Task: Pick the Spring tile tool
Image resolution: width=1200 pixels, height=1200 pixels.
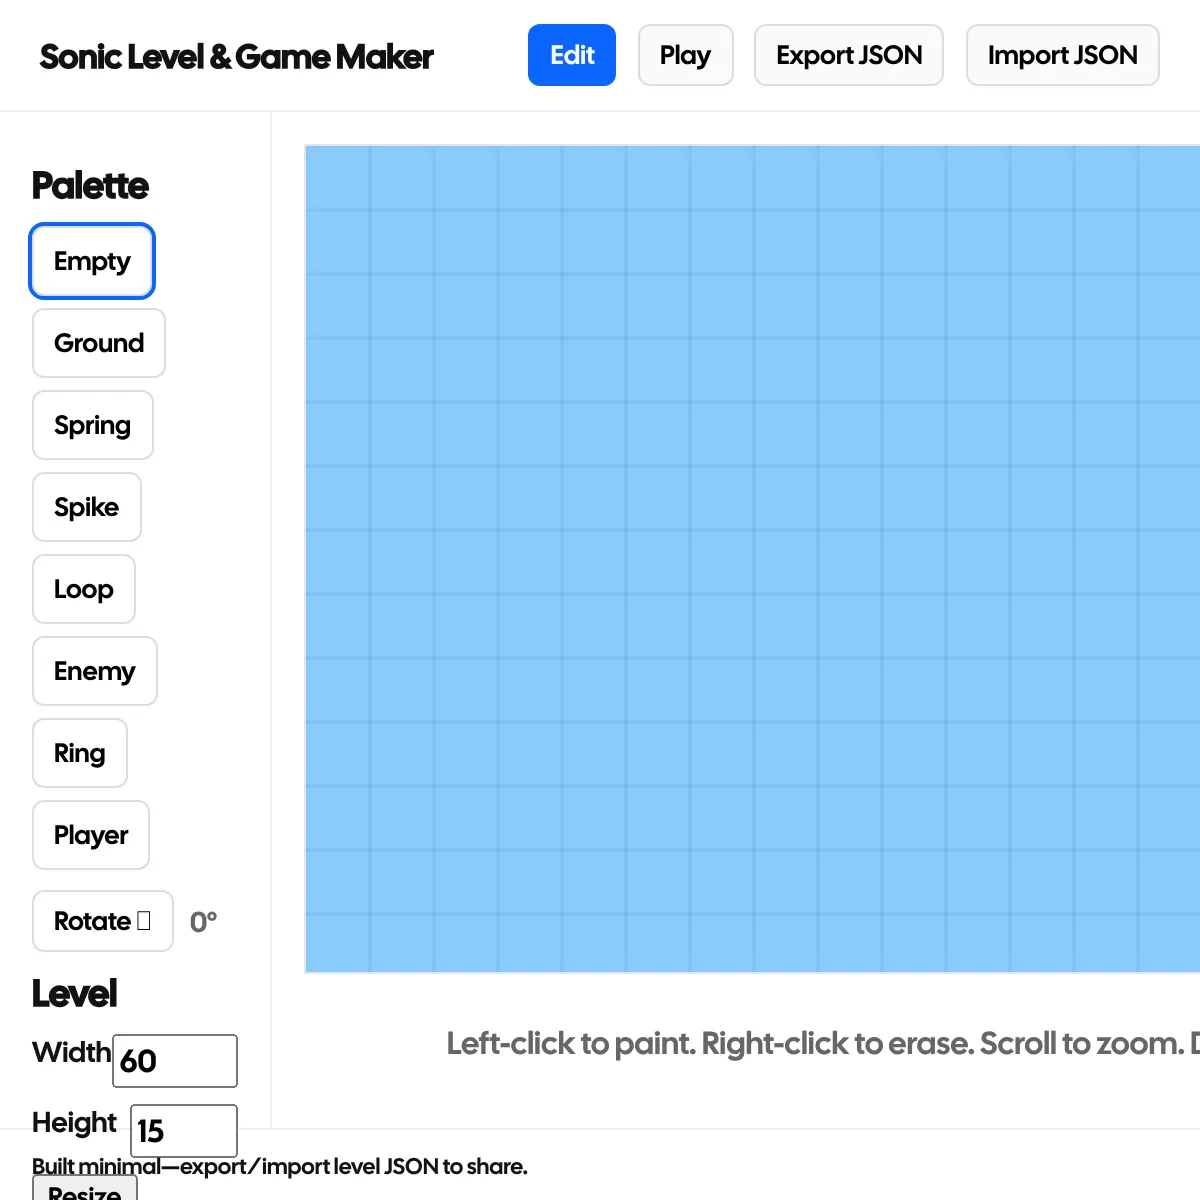Action: tap(93, 425)
